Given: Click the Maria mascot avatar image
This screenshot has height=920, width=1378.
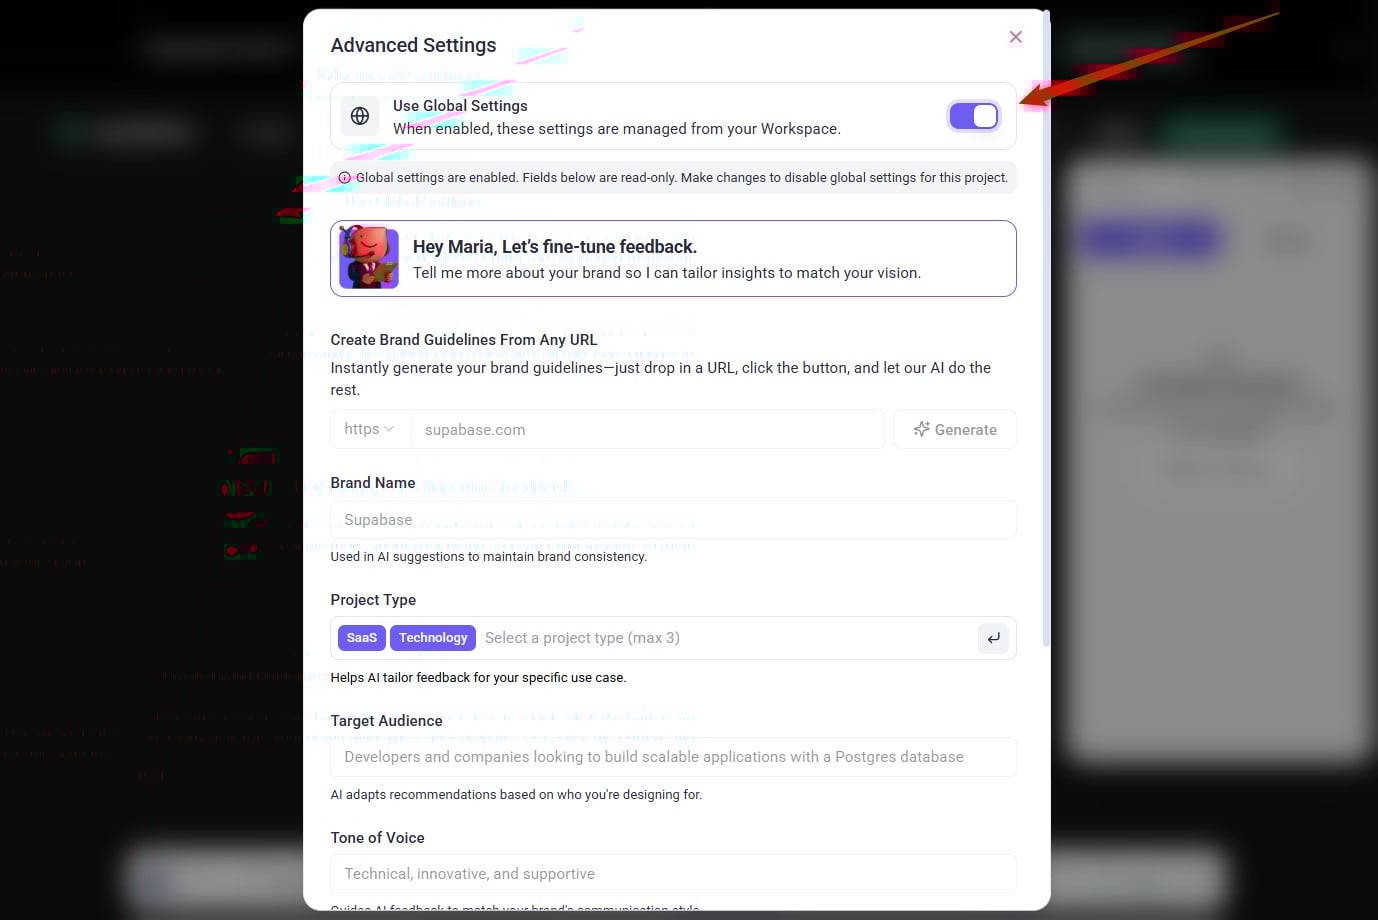Looking at the screenshot, I should click(x=369, y=258).
